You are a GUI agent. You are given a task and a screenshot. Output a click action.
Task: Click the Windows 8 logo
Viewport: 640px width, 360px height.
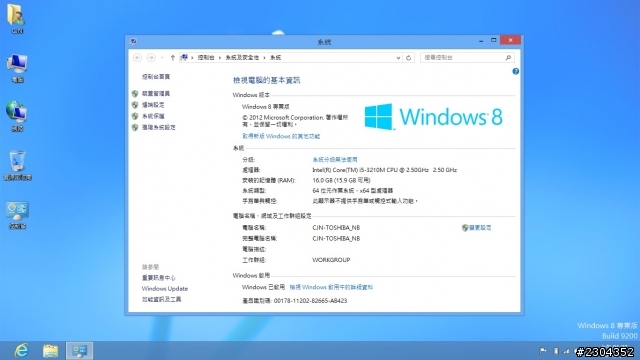click(433, 117)
